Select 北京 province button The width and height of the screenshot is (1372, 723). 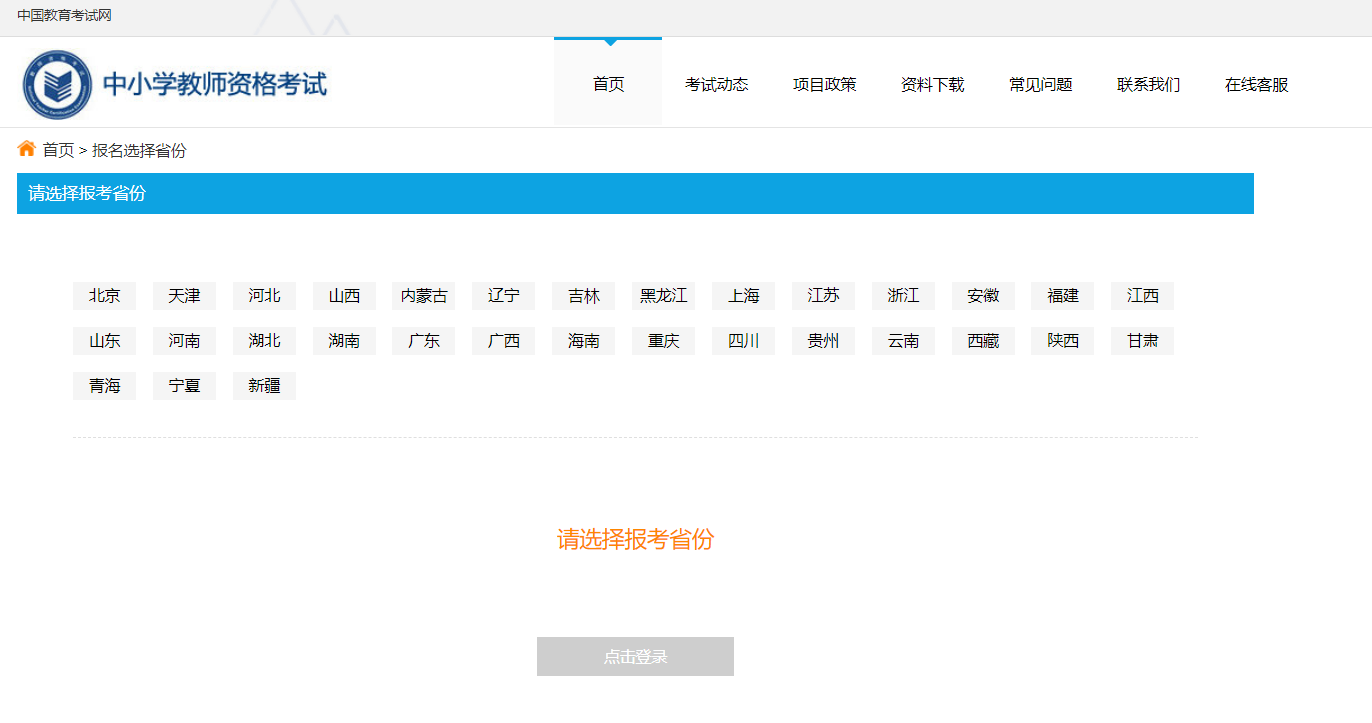coord(104,296)
